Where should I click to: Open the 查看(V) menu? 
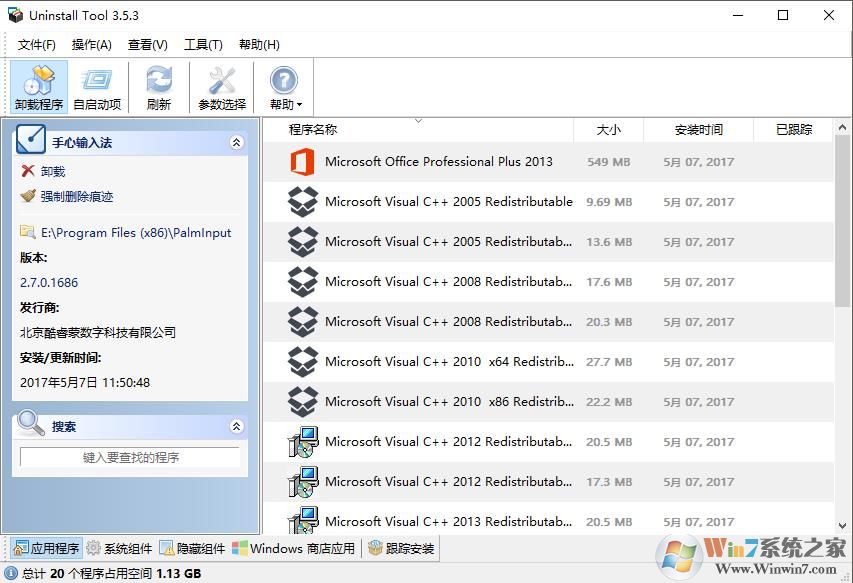145,44
